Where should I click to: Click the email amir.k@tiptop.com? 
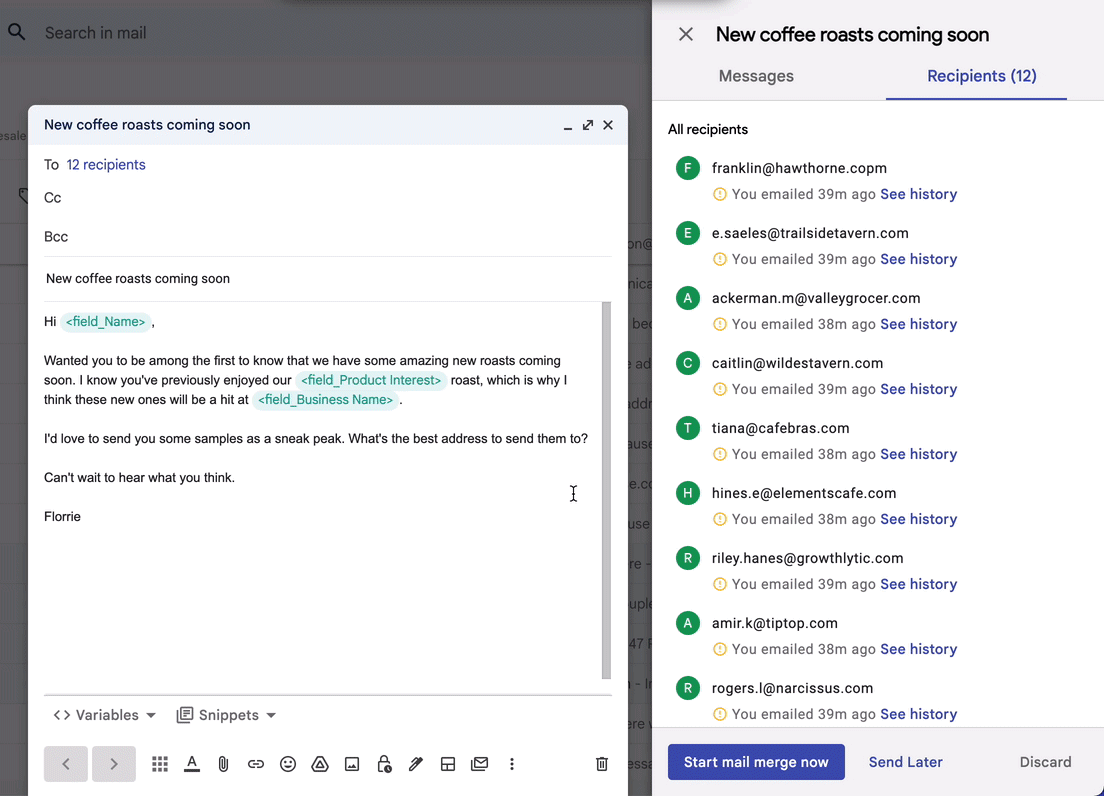coord(774,623)
